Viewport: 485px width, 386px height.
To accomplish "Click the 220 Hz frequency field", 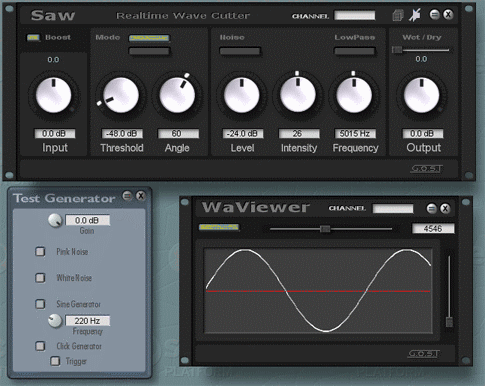I will click(87, 321).
